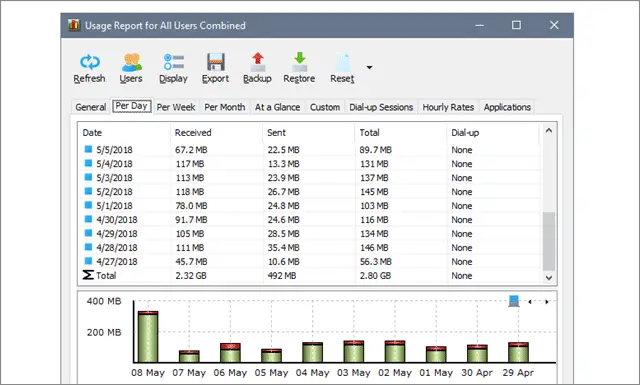Select the 4/30/2018 date entry
640x385 pixels.
pos(117,220)
